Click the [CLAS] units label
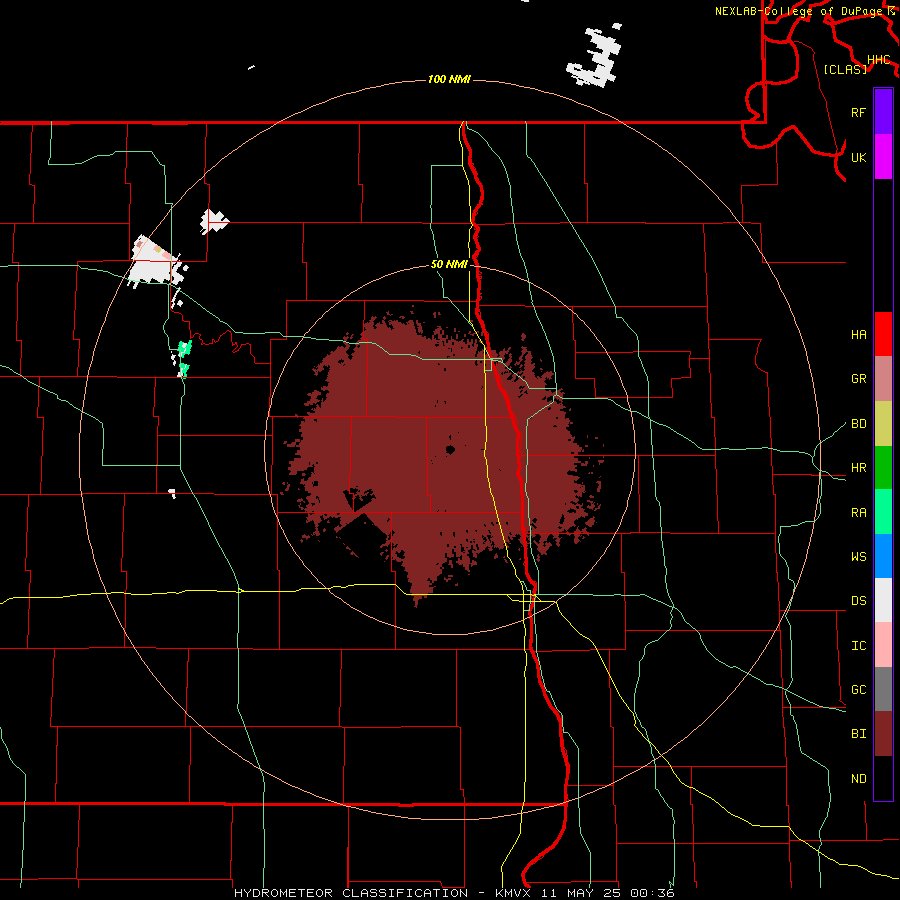900x900 pixels. pos(845,69)
